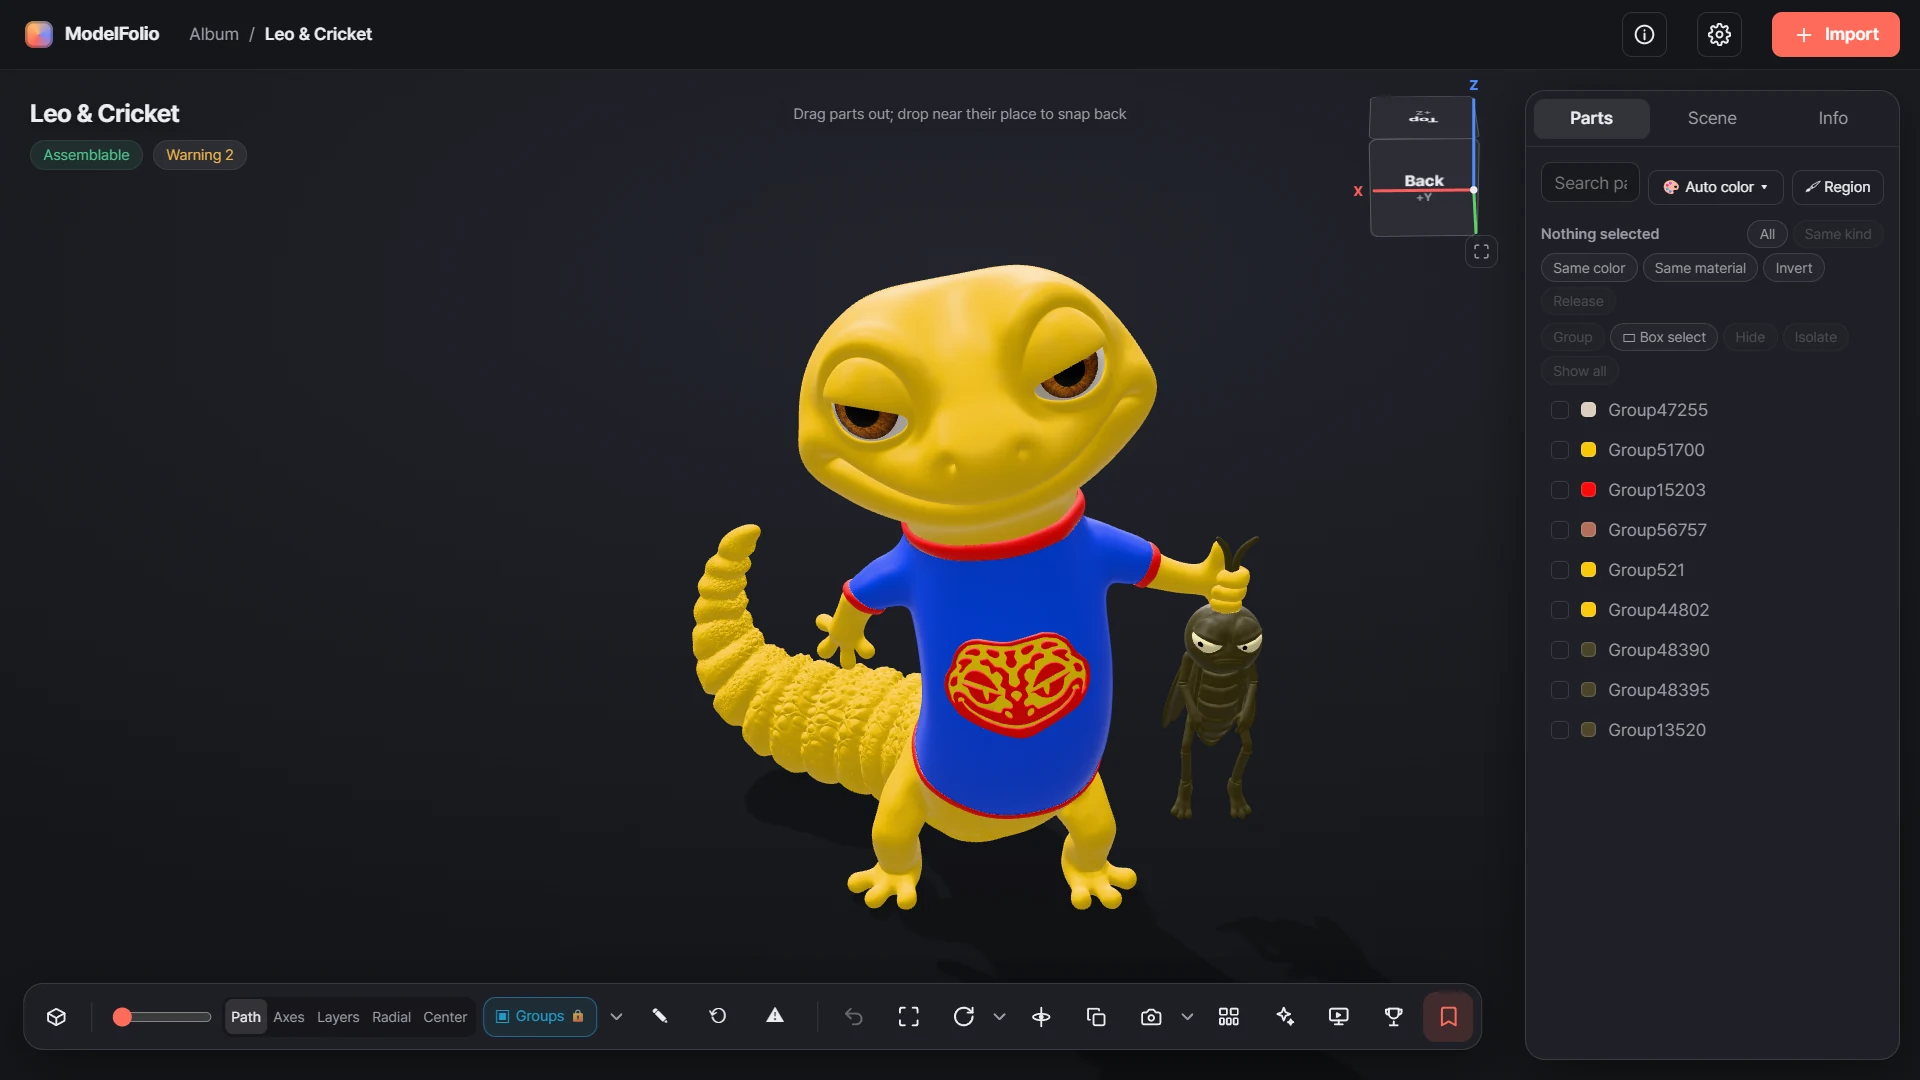Click the explode slider handle
1920x1080 pixels.
click(122, 1017)
